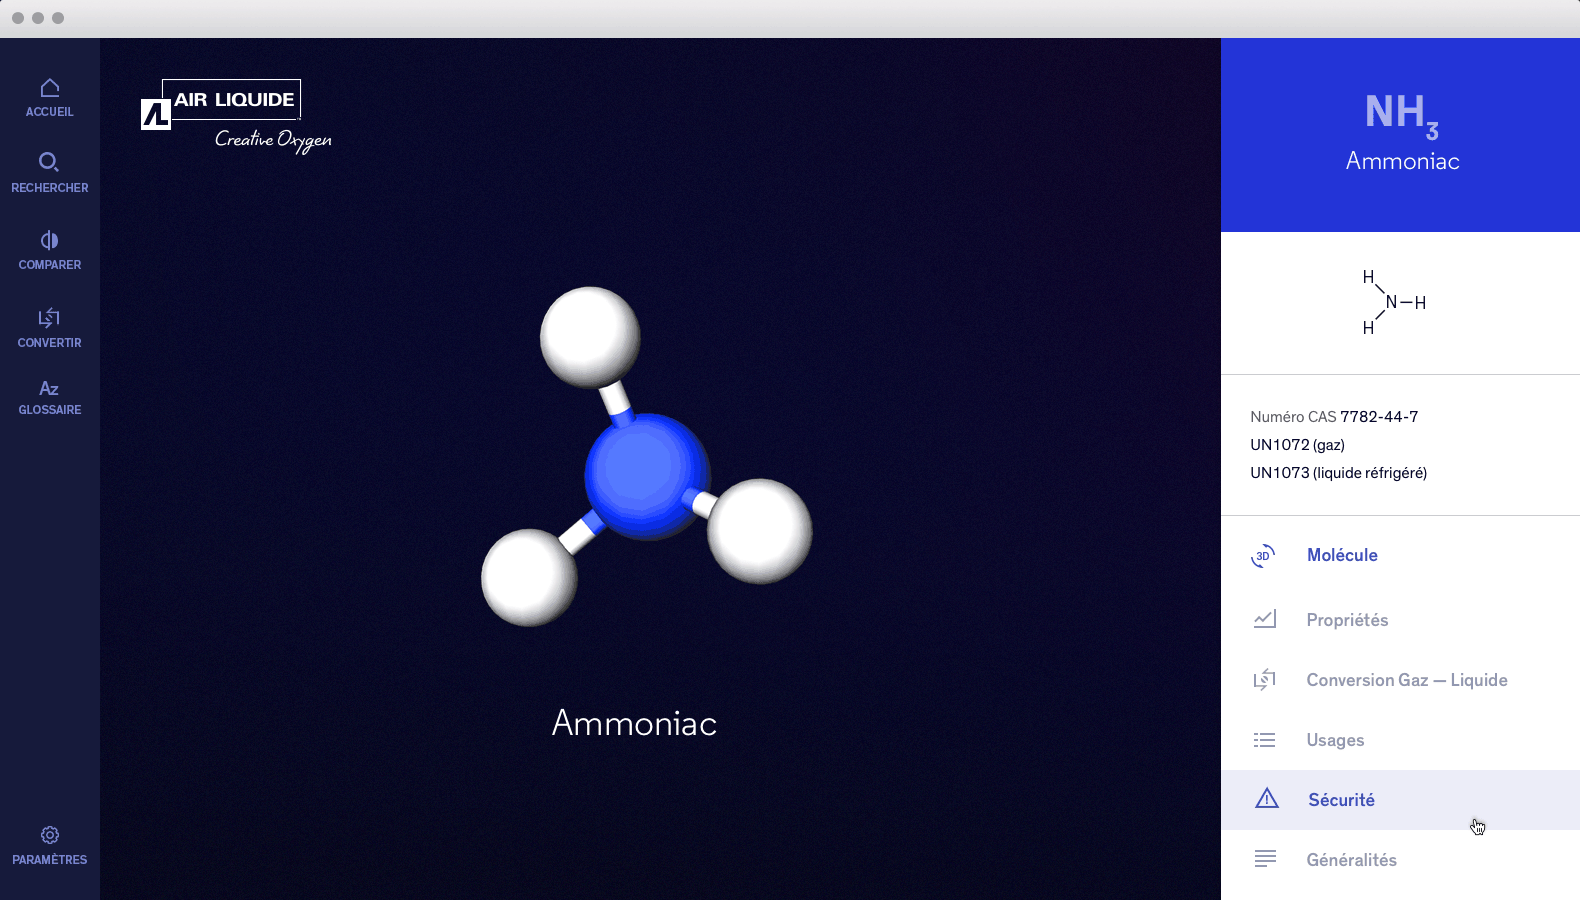
Task: Open the Convertir tool icon
Action: pyautogui.click(x=49, y=318)
